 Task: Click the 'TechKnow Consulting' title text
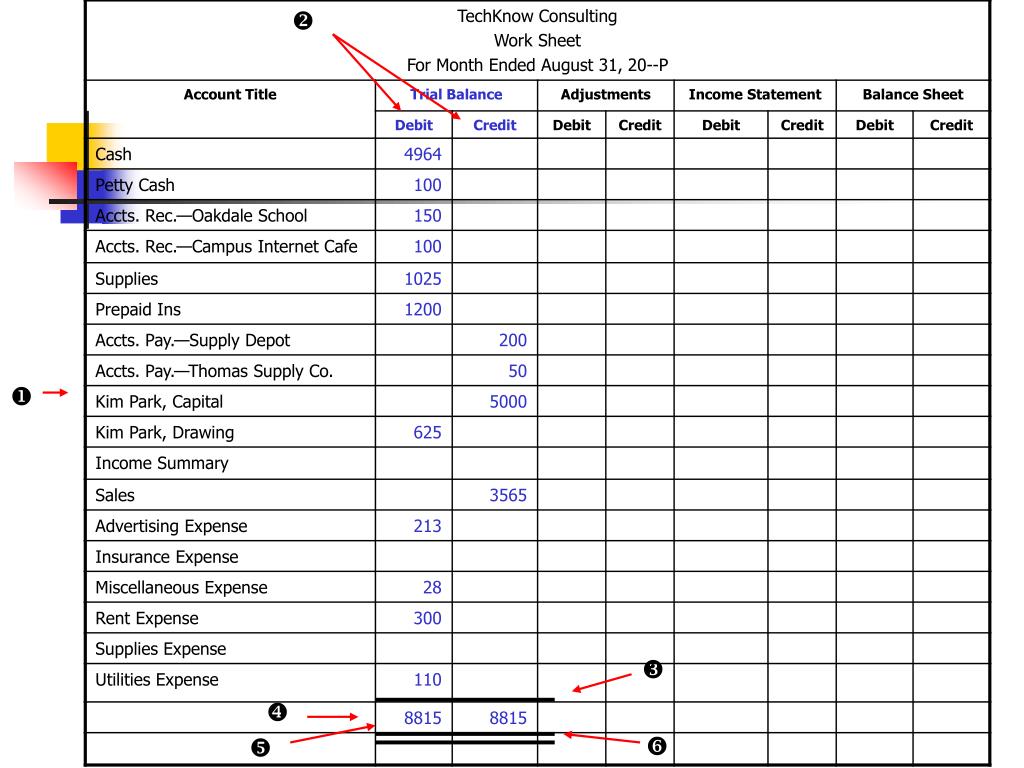click(x=537, y=16)
